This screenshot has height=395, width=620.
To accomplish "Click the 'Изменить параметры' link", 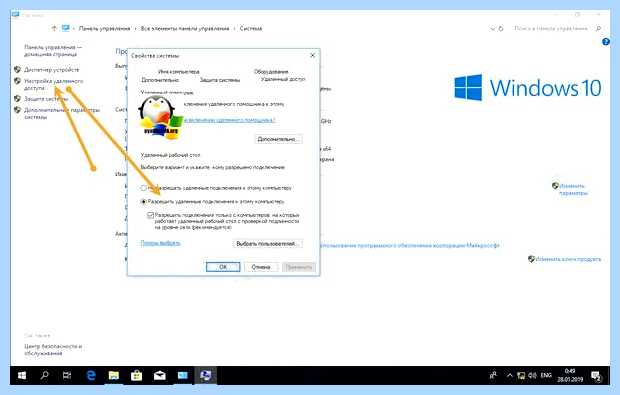I will (573, 189).
